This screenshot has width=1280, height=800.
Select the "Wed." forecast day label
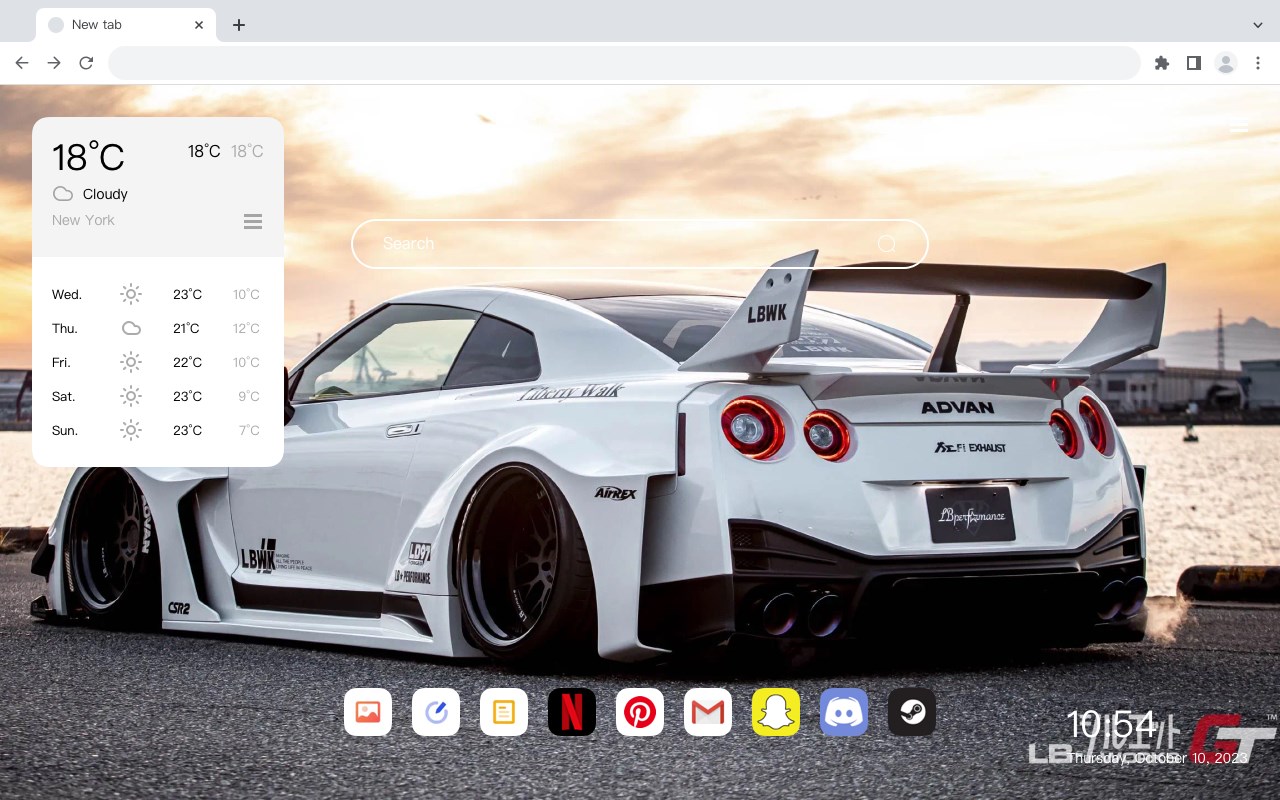[x=67, y=294]
